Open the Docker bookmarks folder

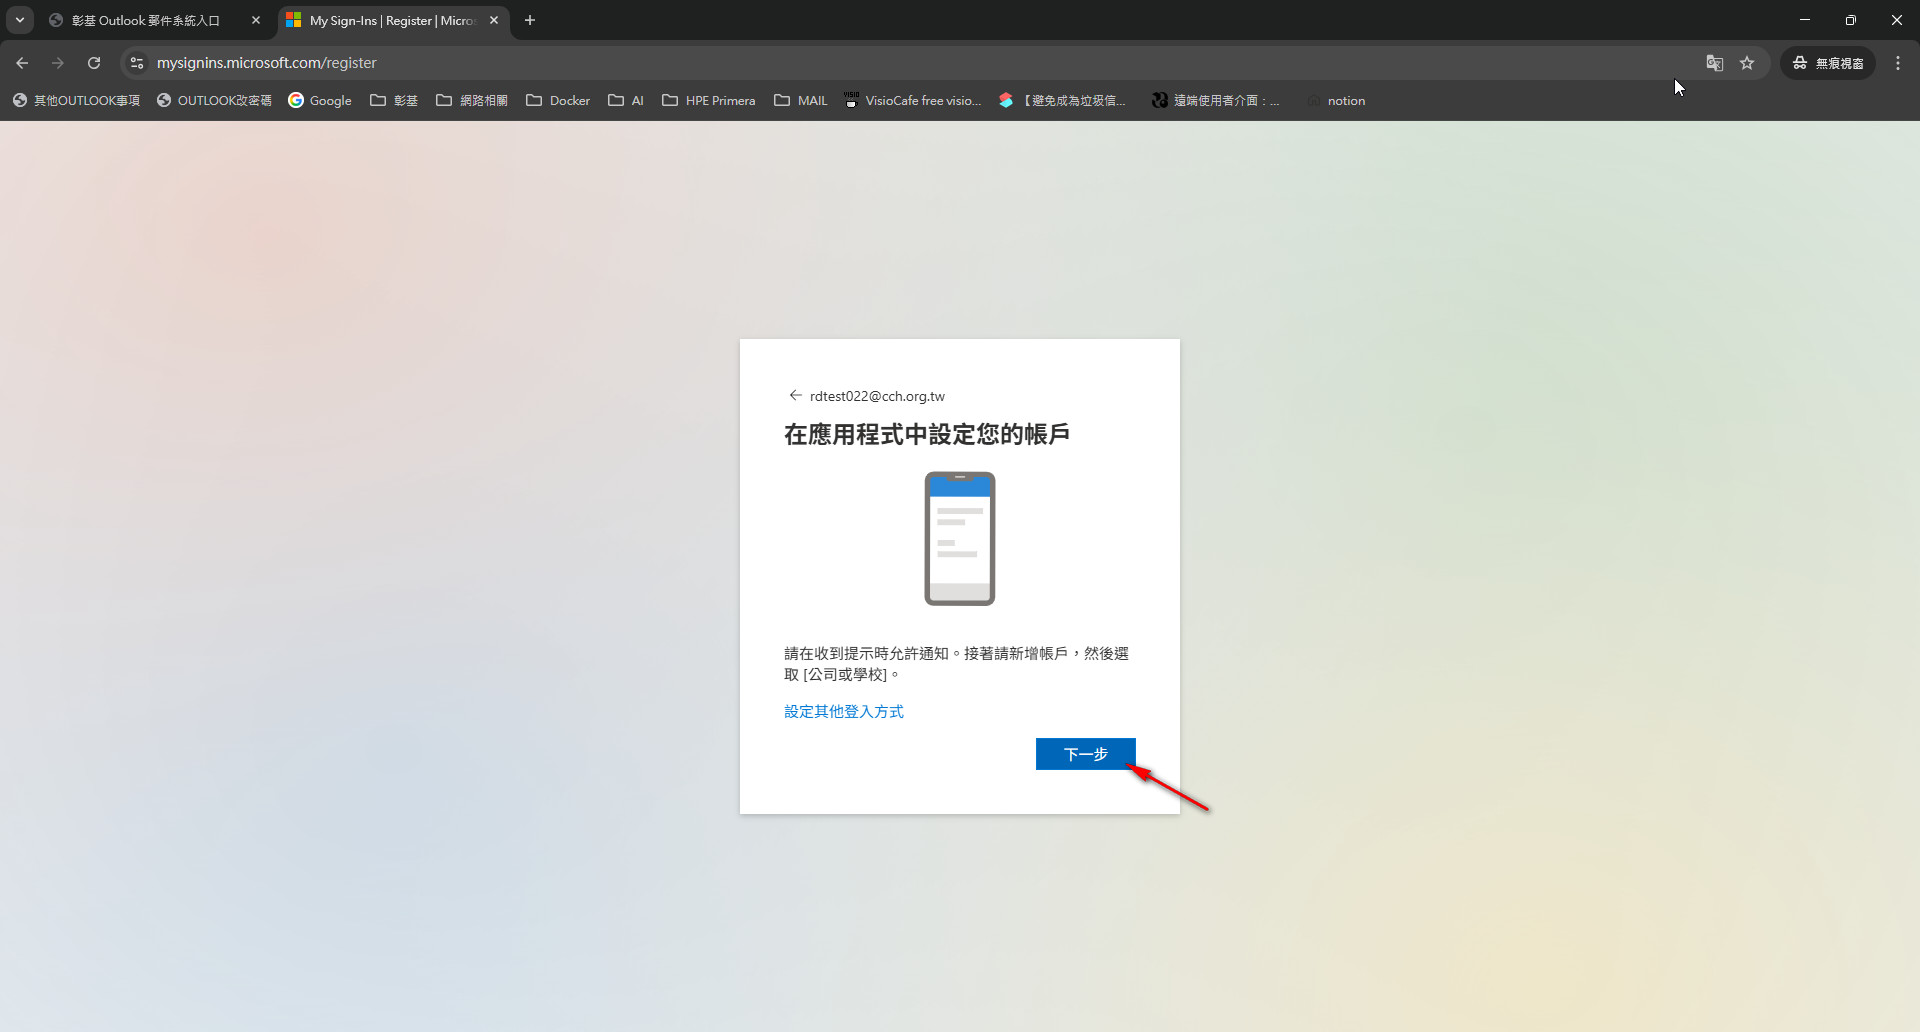point(558,101)
